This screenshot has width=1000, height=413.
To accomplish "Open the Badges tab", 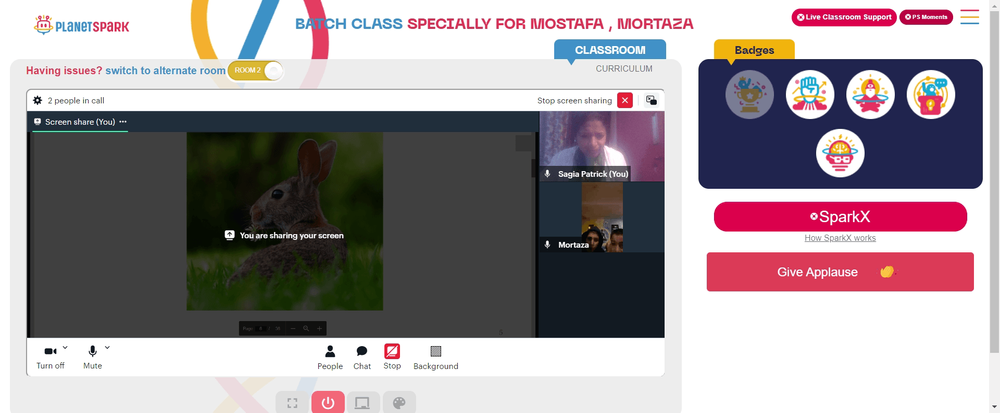I will [754, 50].
